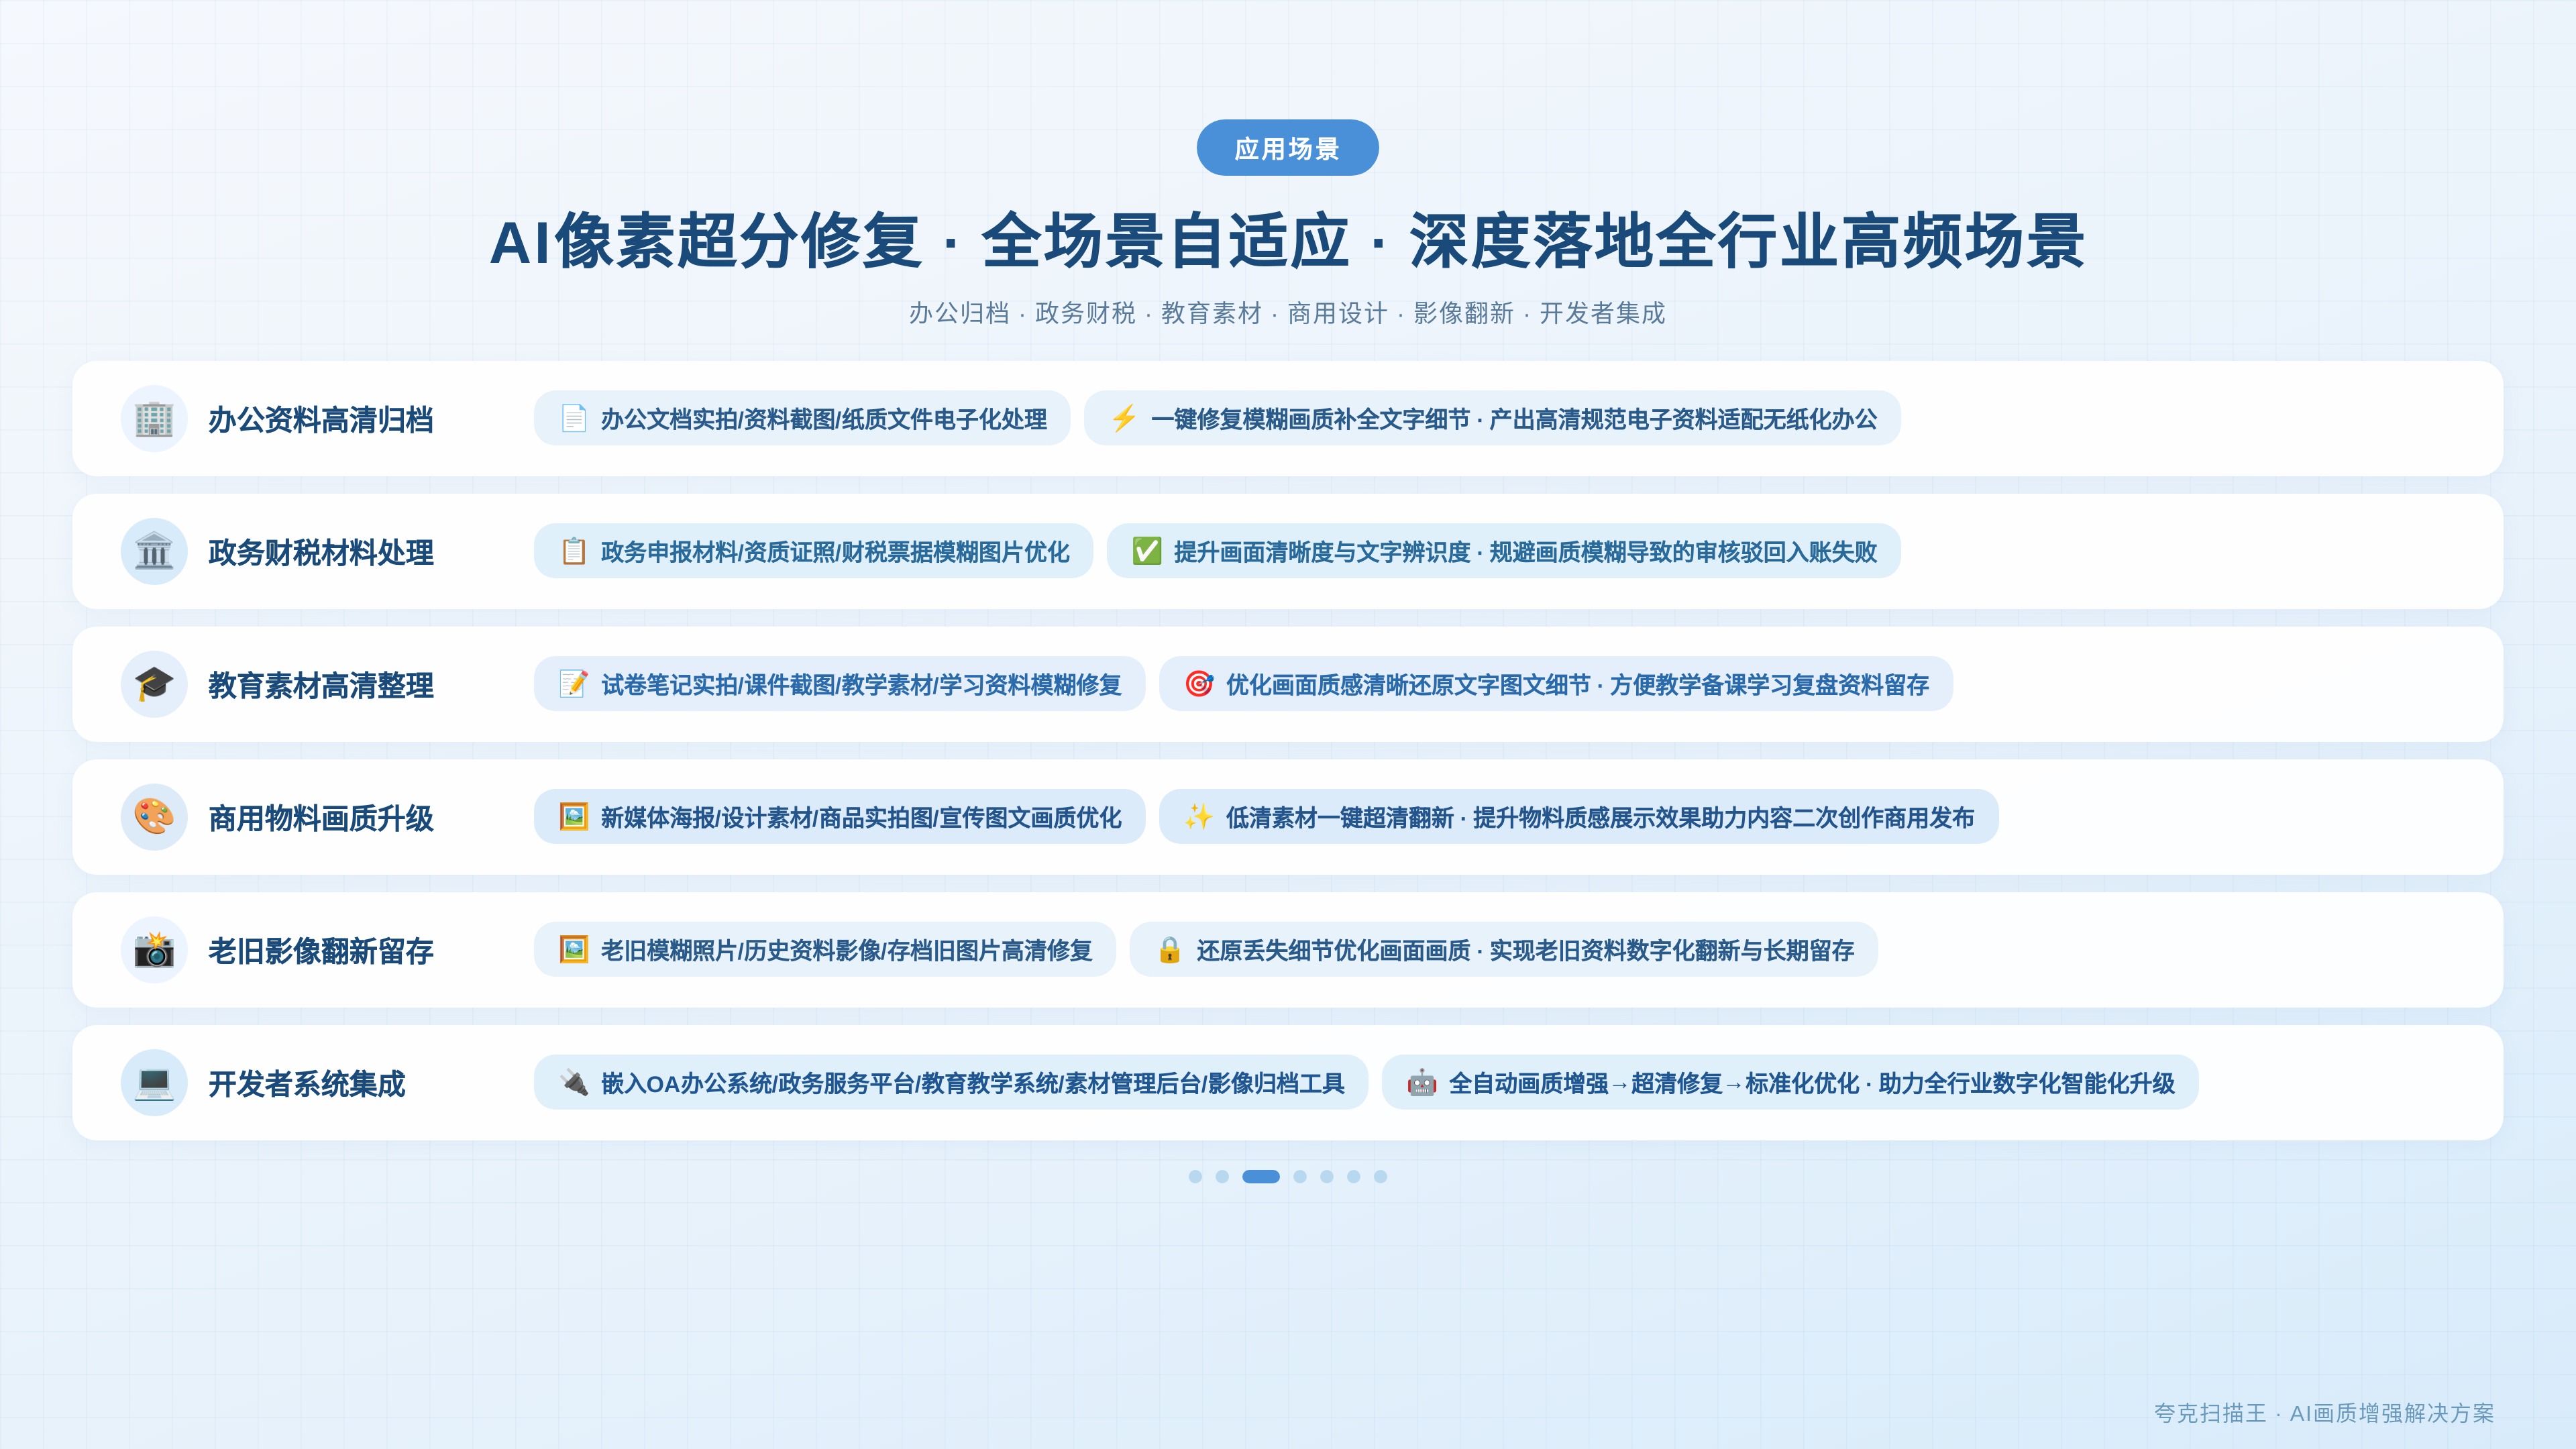2576x1449 pixels.
Task: Click the government building icon for 政务财税材料处理
Action: [154, 552]
